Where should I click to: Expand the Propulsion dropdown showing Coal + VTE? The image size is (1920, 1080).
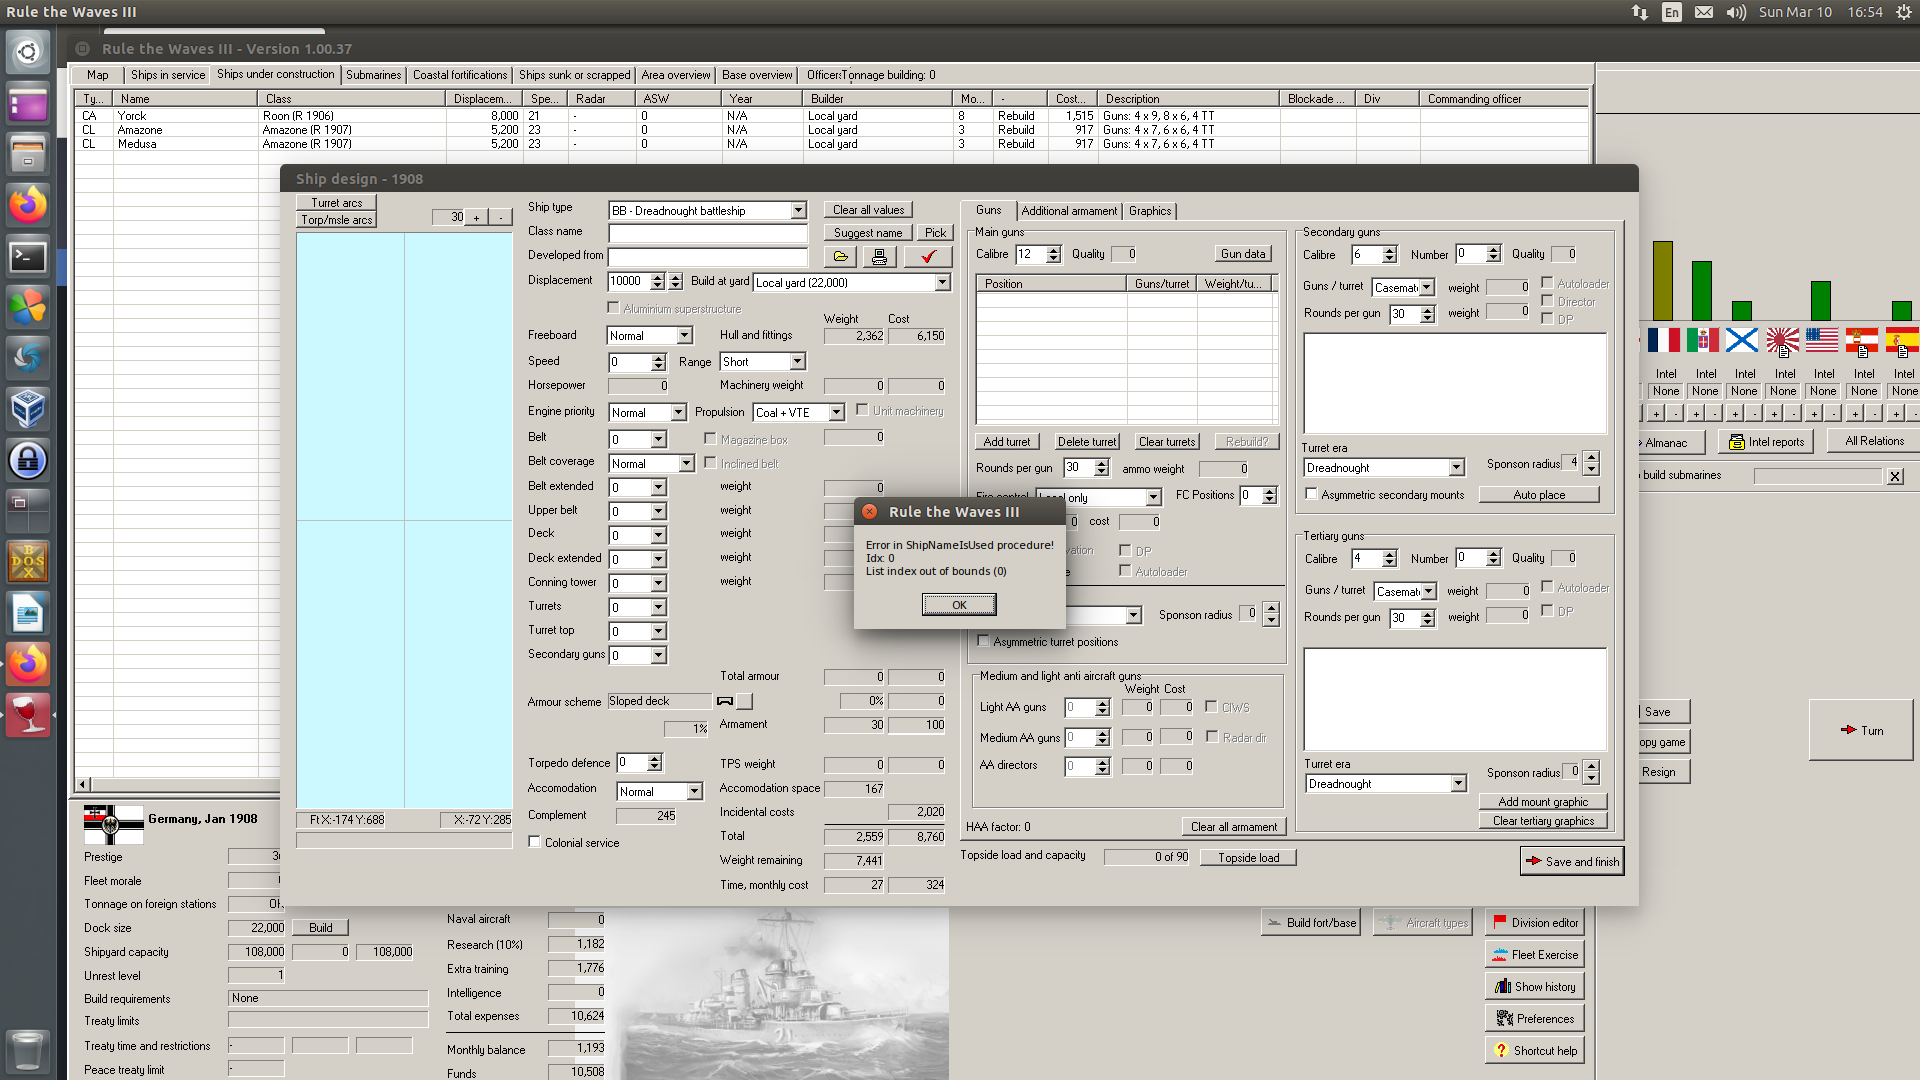(837, 412)
